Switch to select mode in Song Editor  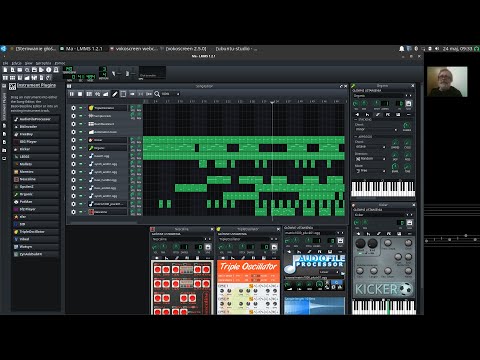coord(123,94)
